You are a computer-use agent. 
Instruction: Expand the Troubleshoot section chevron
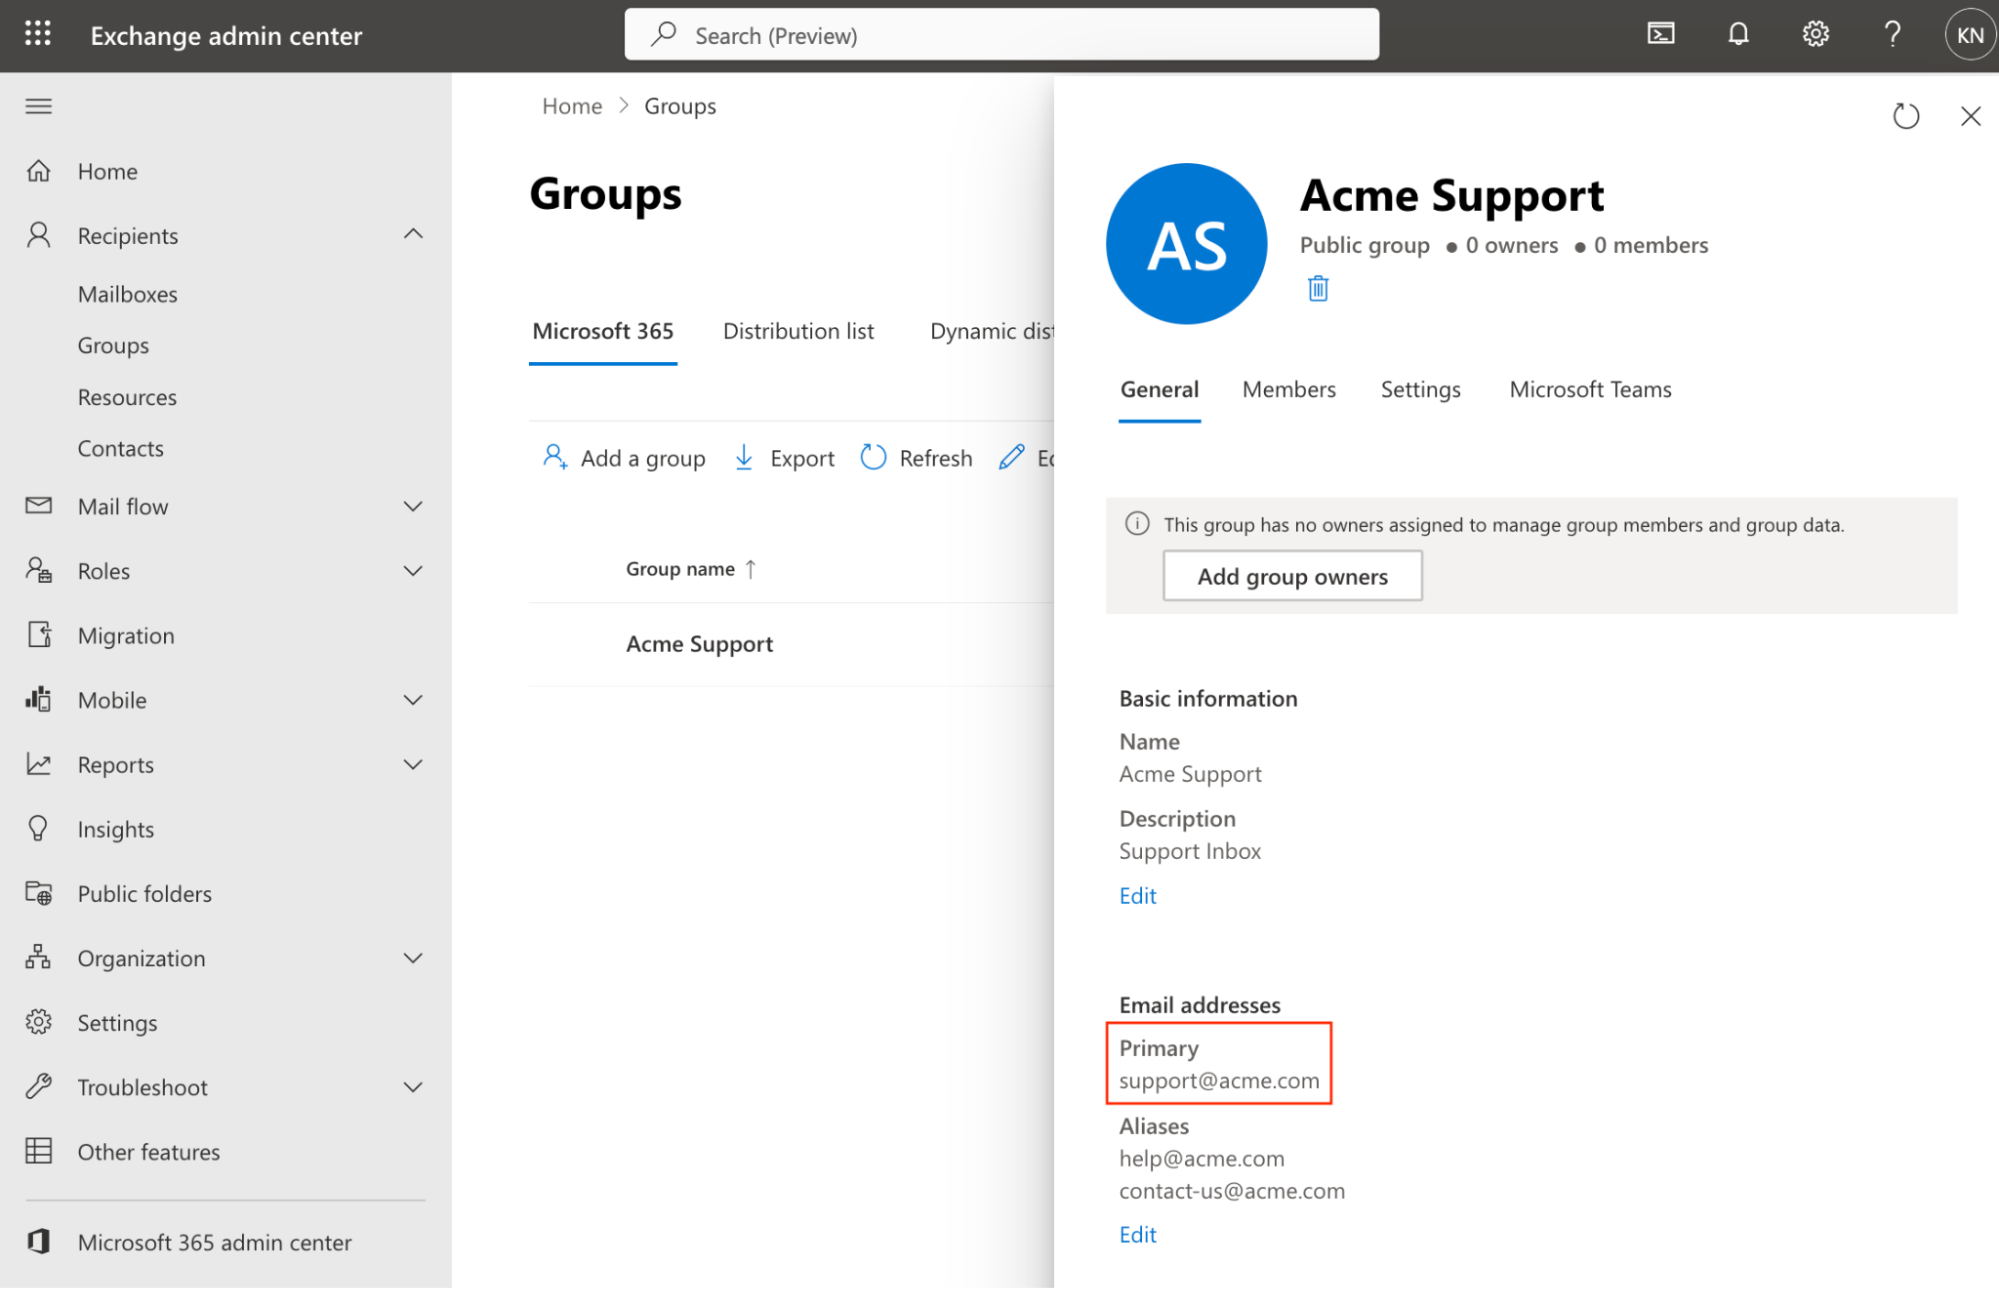pos(413,1086)
